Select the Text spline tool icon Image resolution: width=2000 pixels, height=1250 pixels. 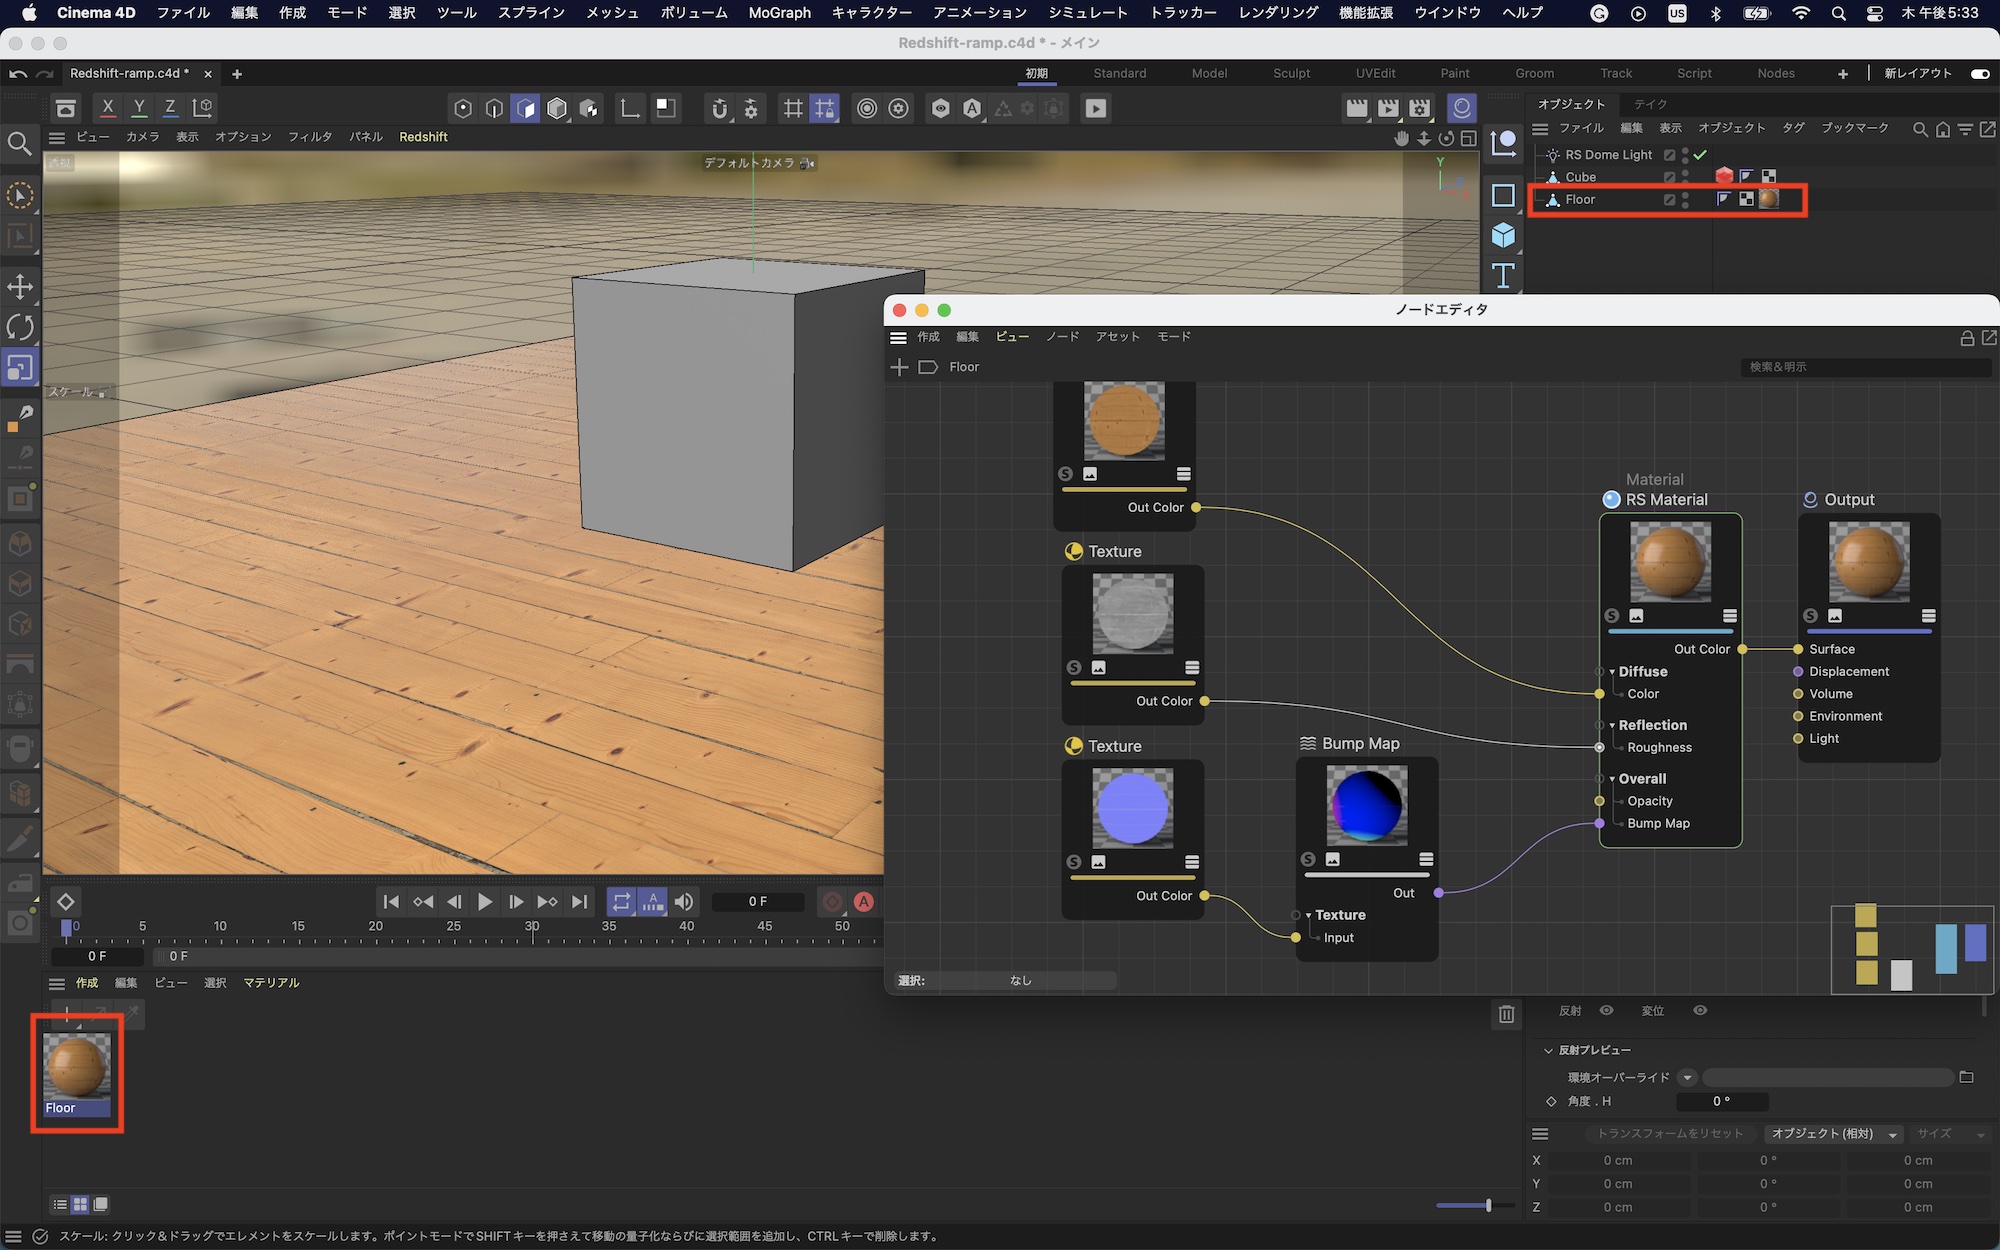click(1503, 276)
